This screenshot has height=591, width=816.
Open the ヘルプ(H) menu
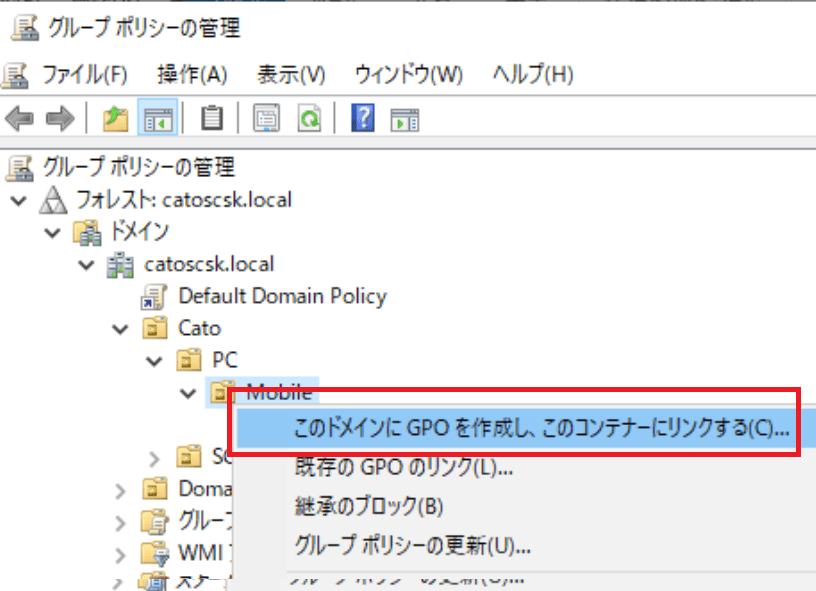pyautogui.click(x=532, y=74)
